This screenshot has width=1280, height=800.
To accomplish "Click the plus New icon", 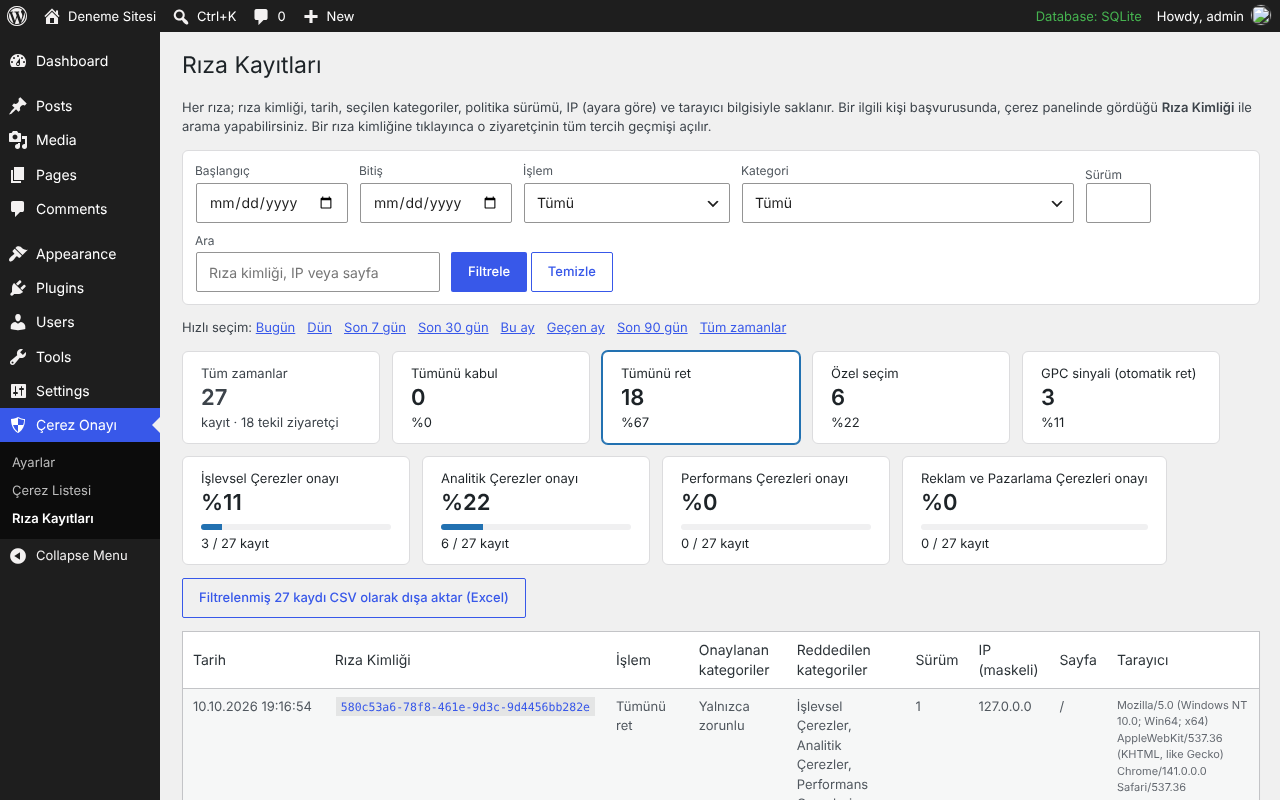I will [310, 16].
